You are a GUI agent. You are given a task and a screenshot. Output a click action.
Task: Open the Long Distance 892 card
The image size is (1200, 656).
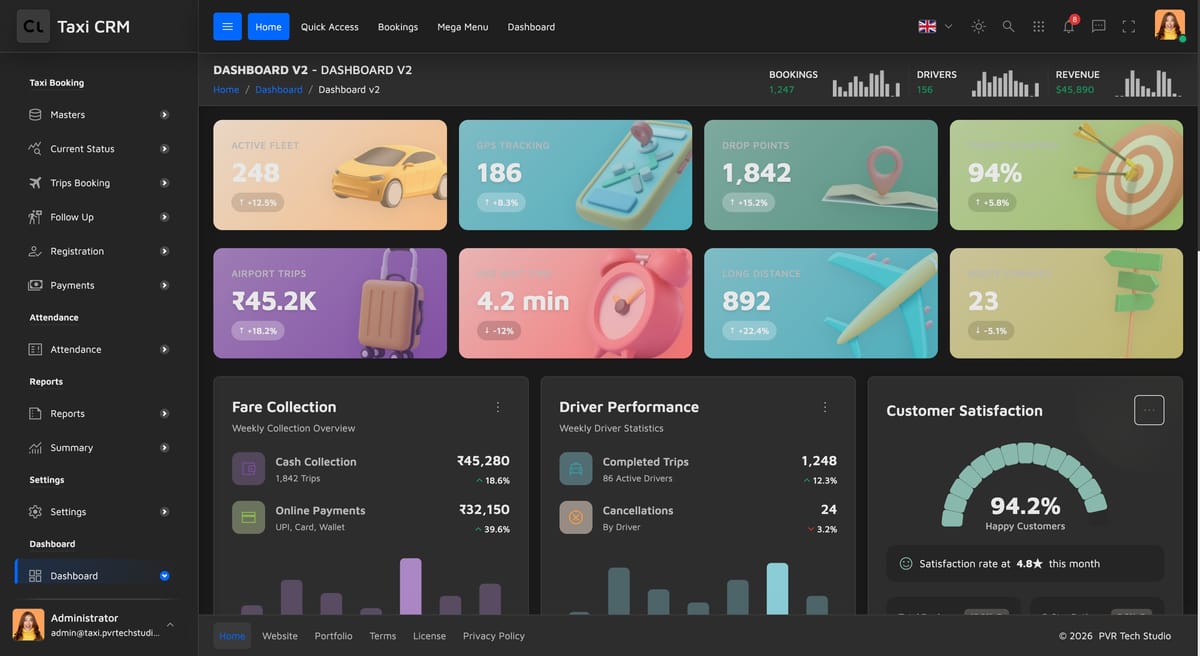pos(821,303)
